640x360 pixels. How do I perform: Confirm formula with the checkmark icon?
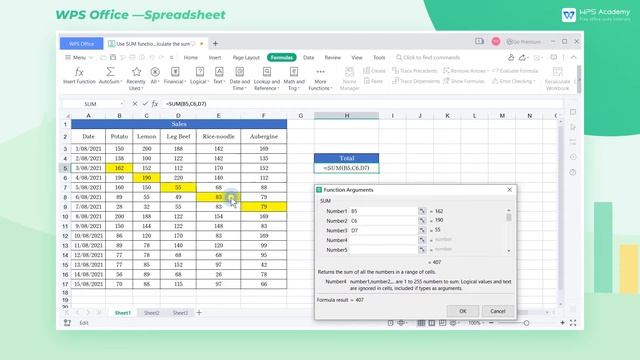coord(145,104)
